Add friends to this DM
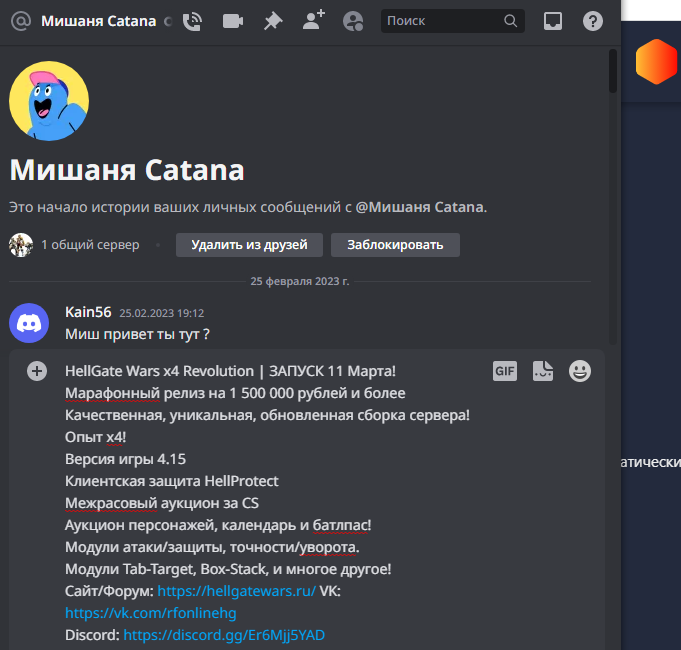The image size is (681, 650). pyautogui.click(x=314, y=20)
